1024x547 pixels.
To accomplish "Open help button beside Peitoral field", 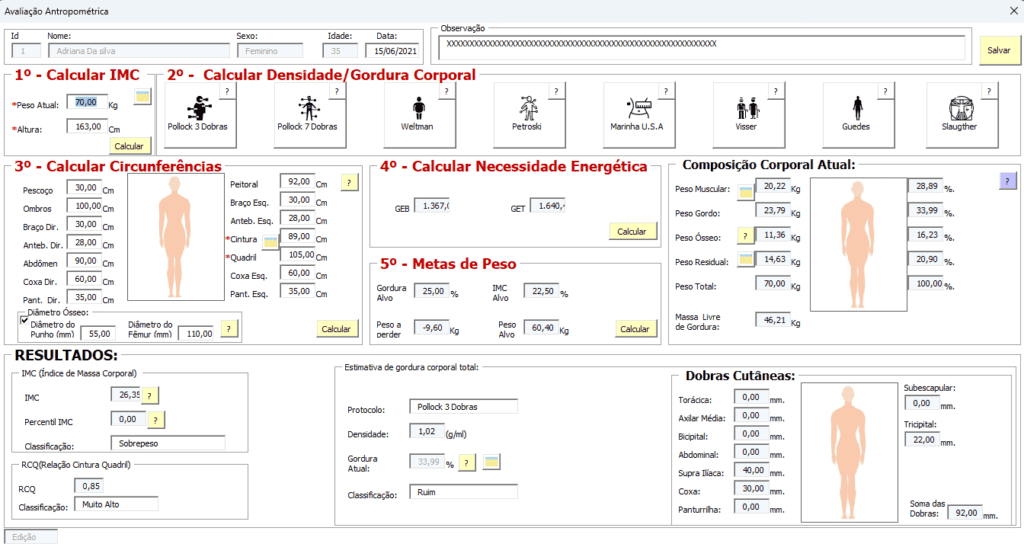I will click(349, 183).
